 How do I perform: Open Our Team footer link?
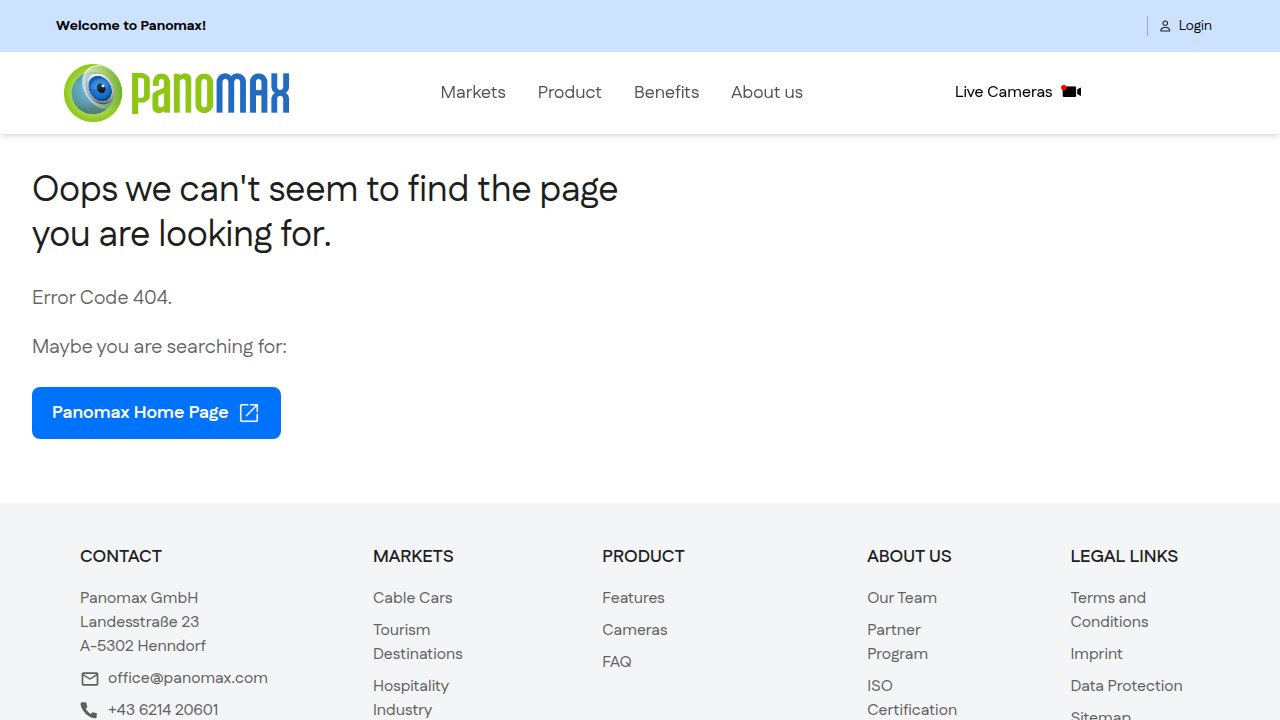point(902,598)
